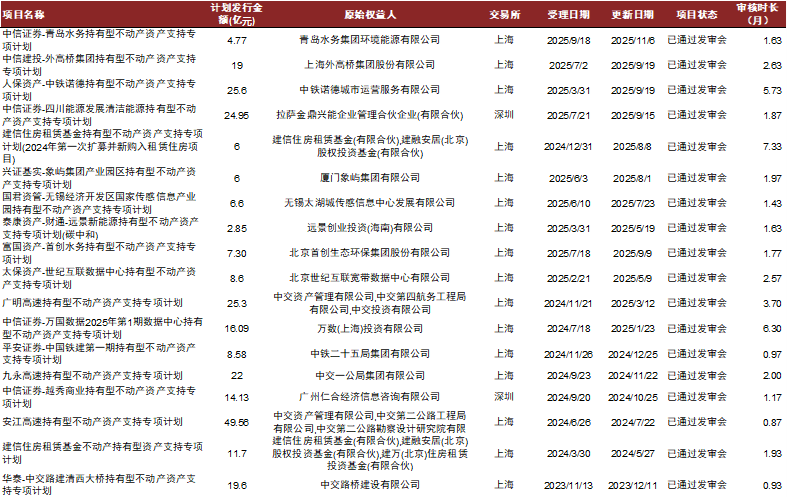Click originator 上海外高桥集团股份有限公司
This screenshot has height=498, width=787.
[x=370, y=65]
